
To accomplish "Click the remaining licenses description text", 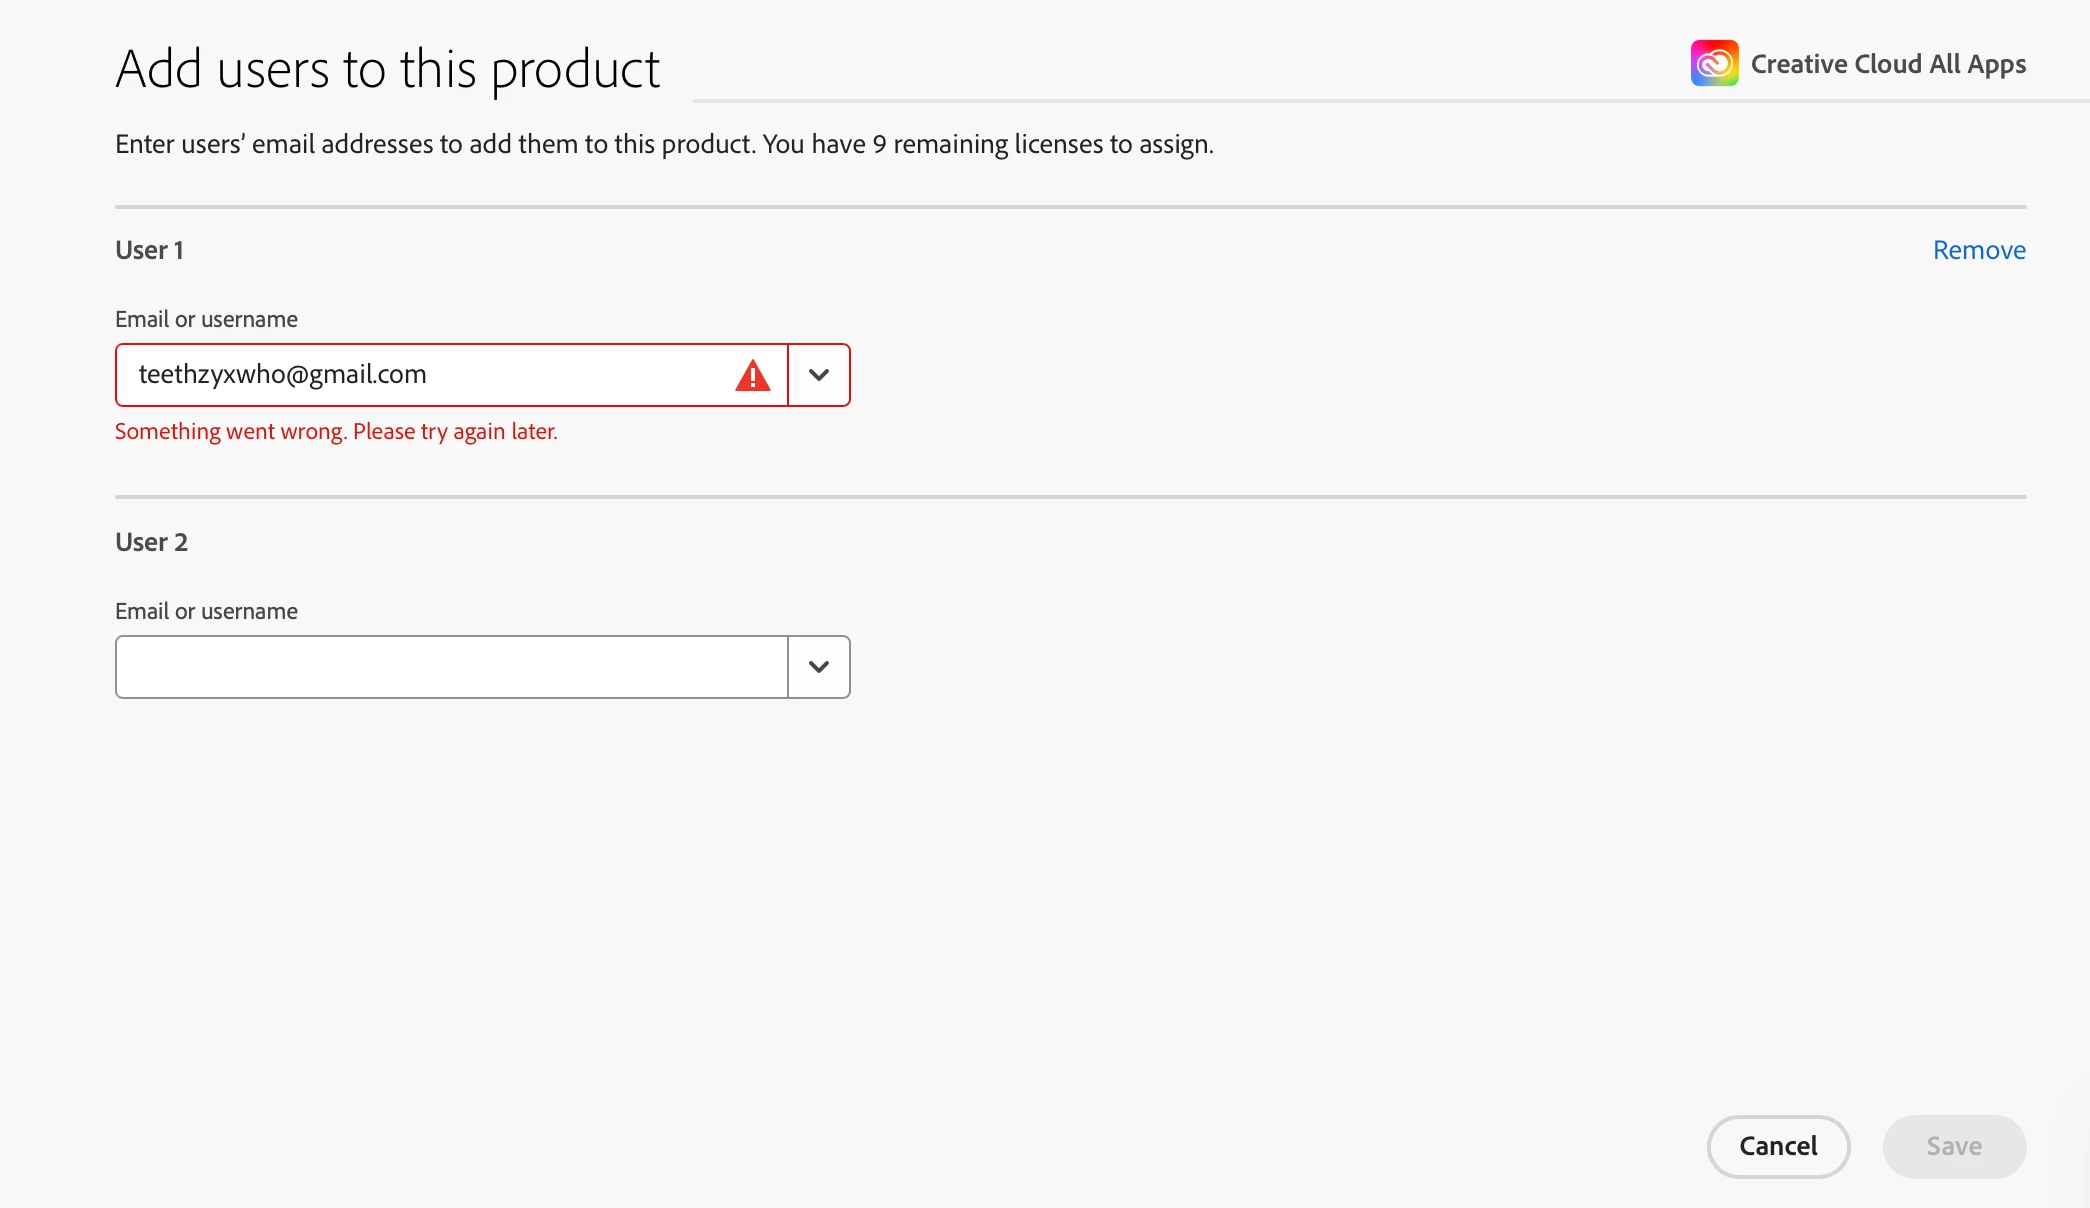I will point(664,144).
